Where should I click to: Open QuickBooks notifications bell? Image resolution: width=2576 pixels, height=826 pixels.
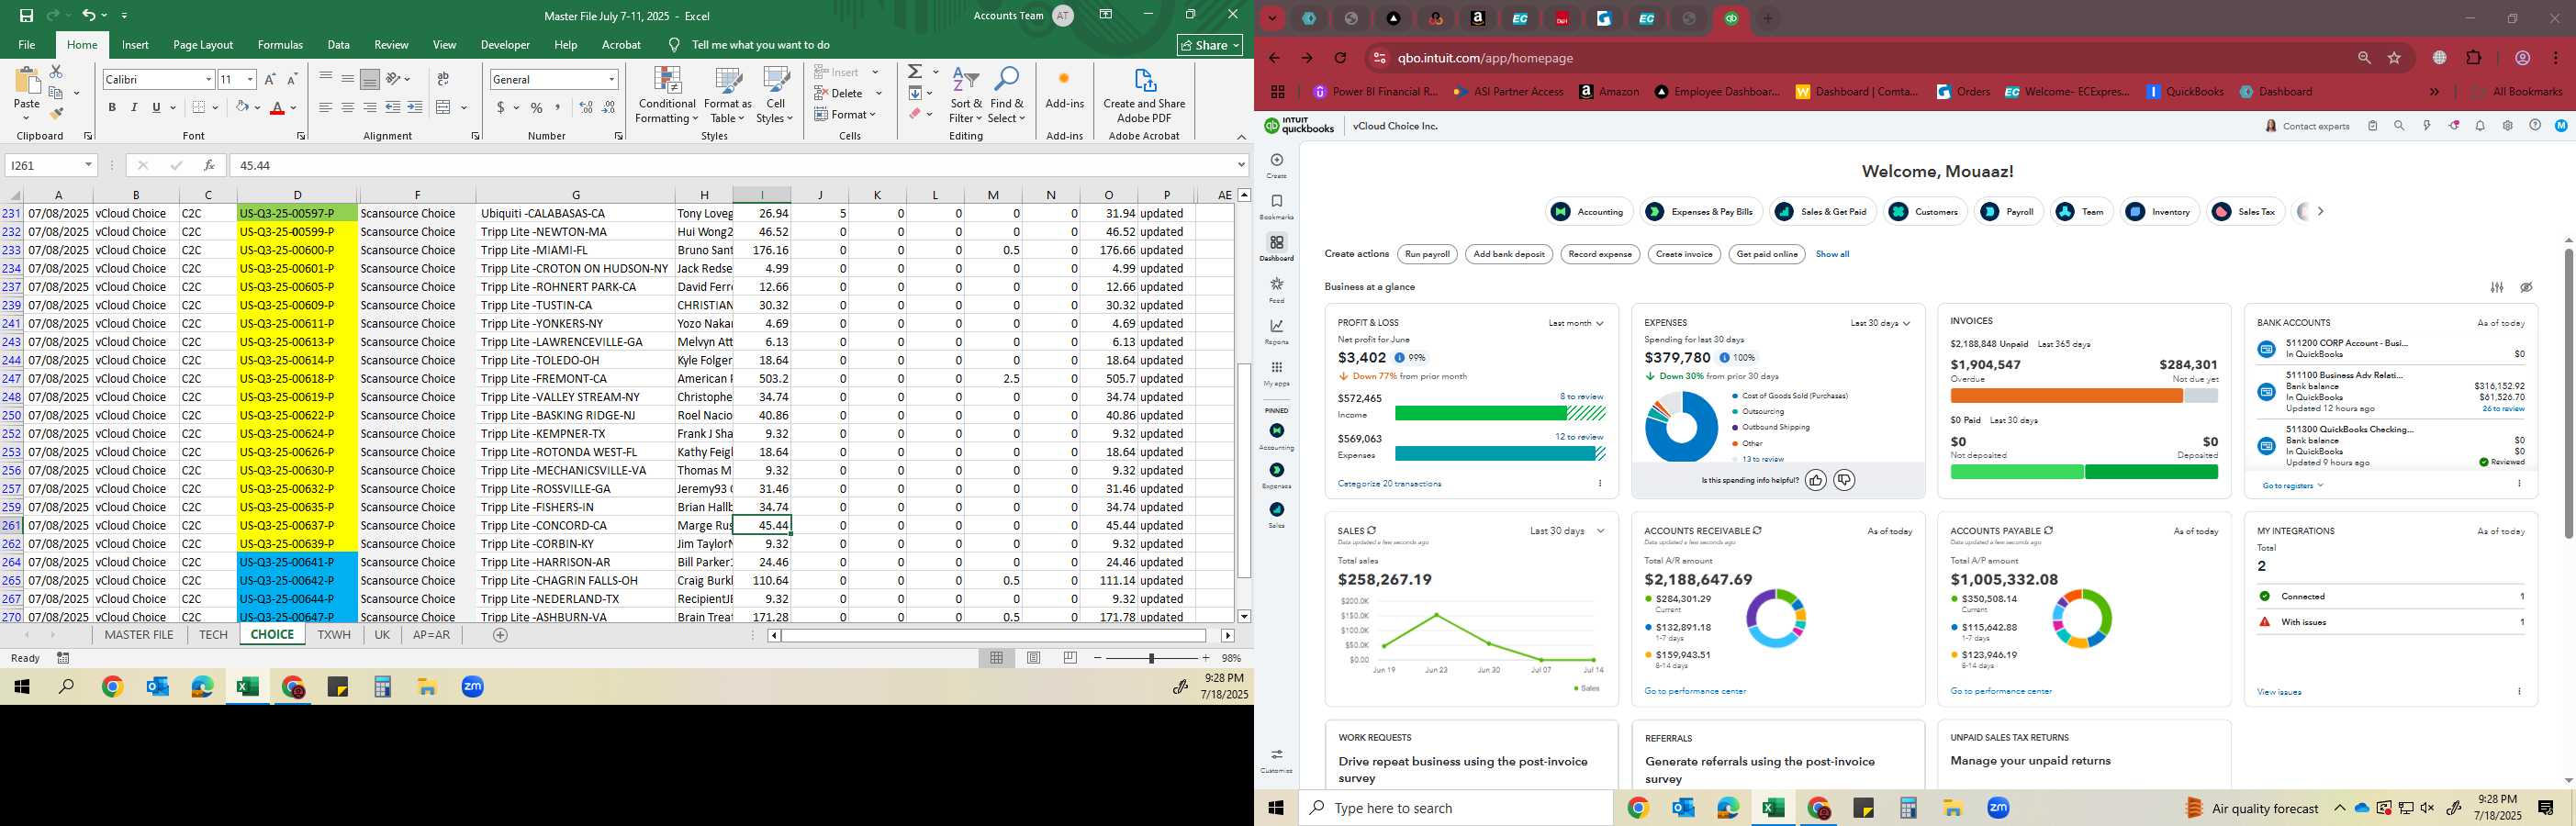pos(2480,126)
